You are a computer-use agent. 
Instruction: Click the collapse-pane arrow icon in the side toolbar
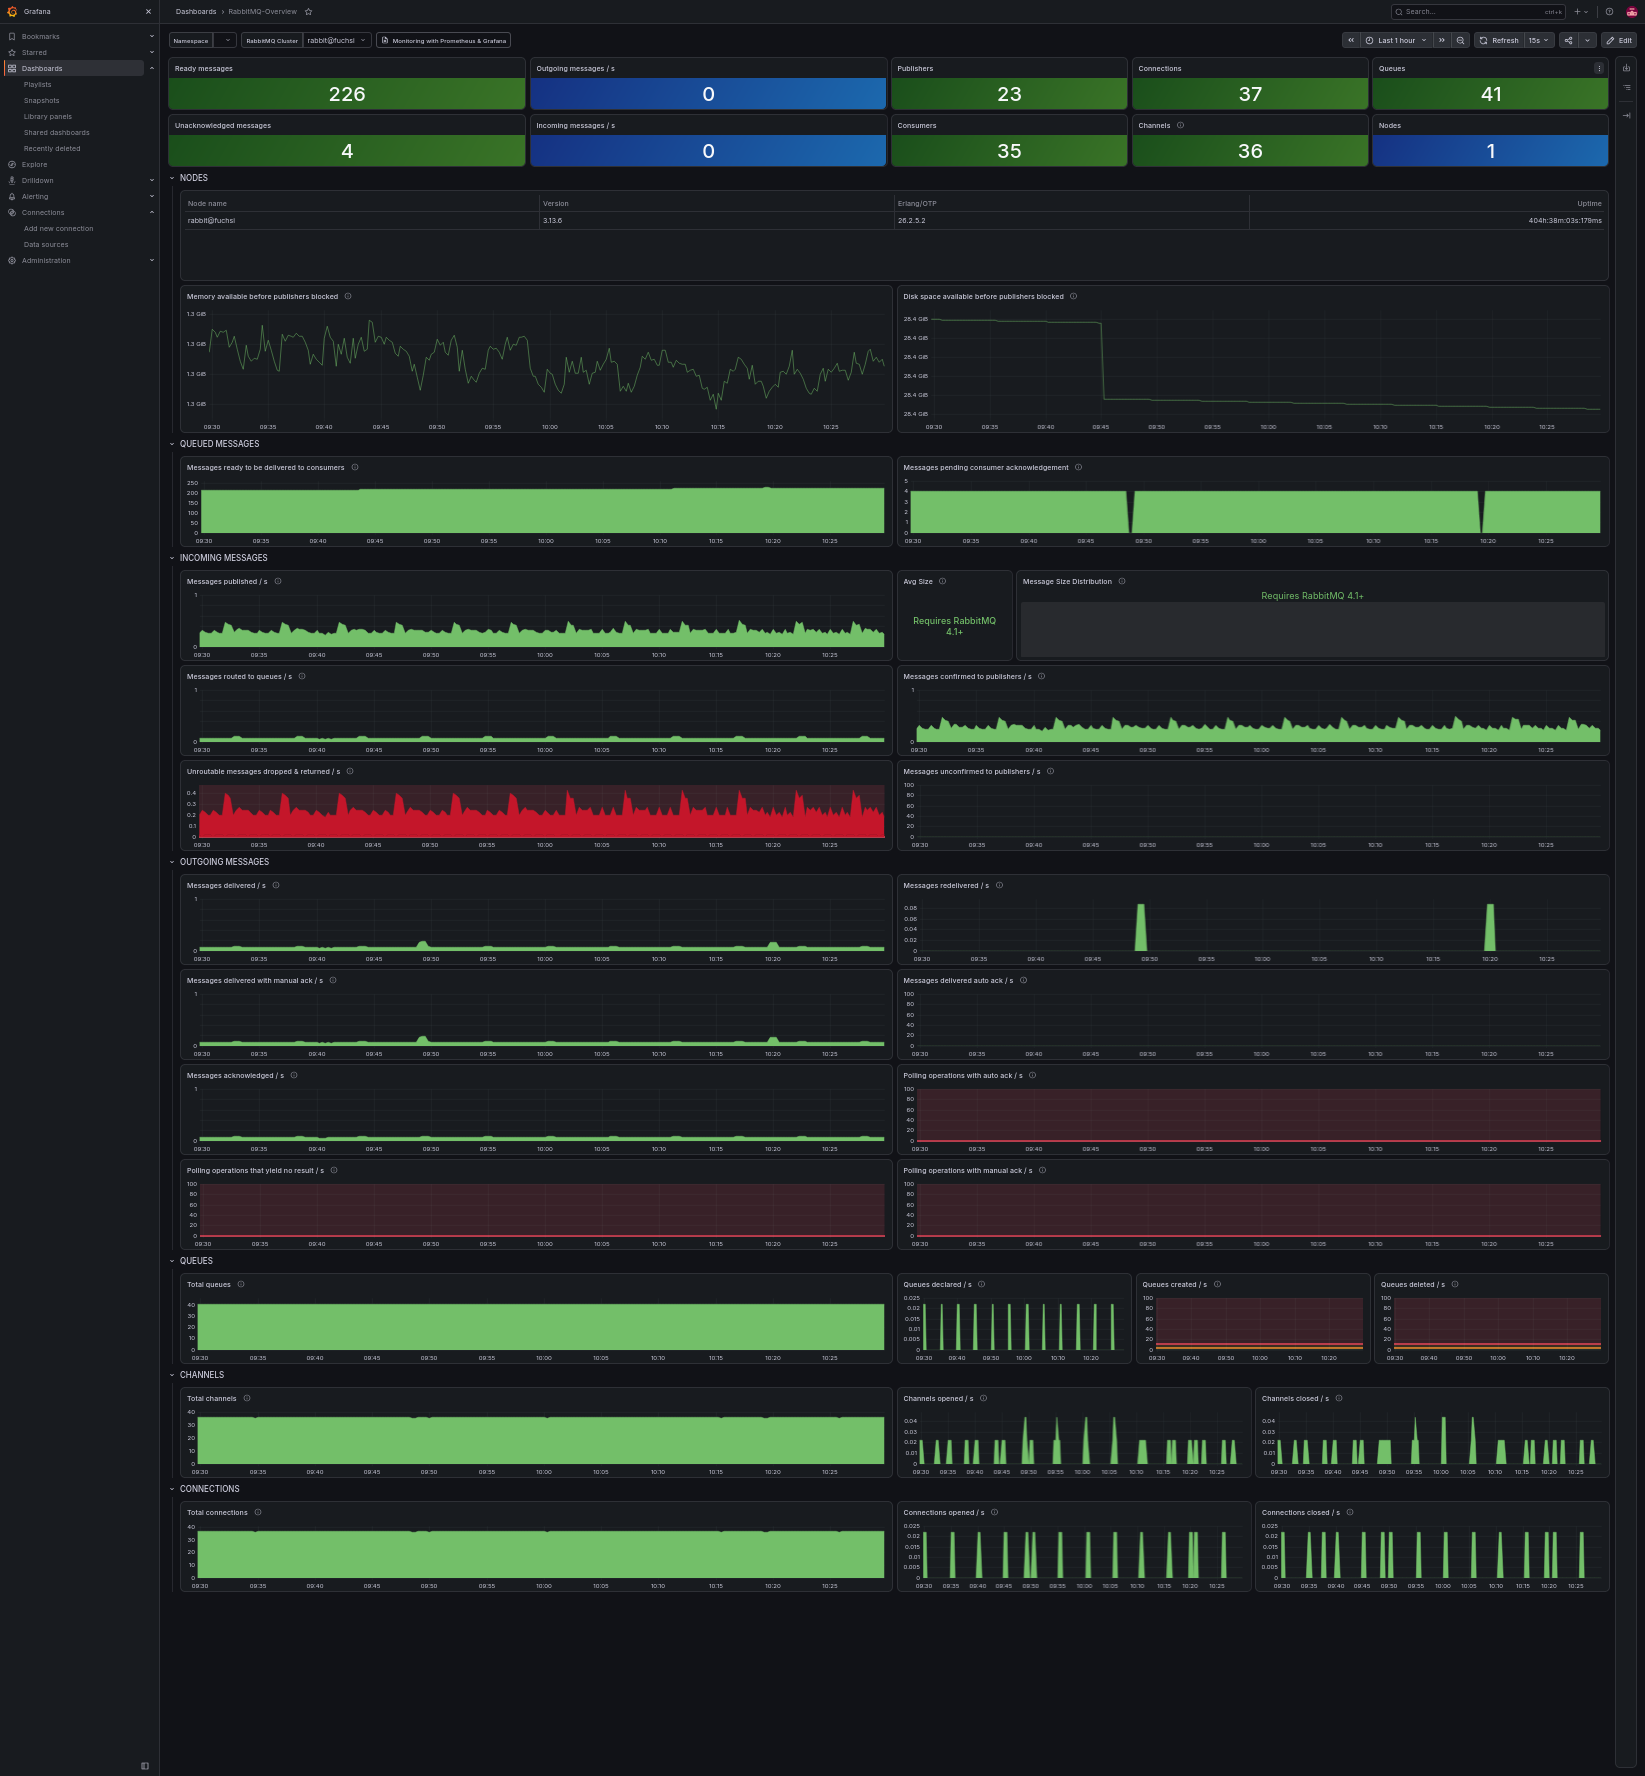1627,116
